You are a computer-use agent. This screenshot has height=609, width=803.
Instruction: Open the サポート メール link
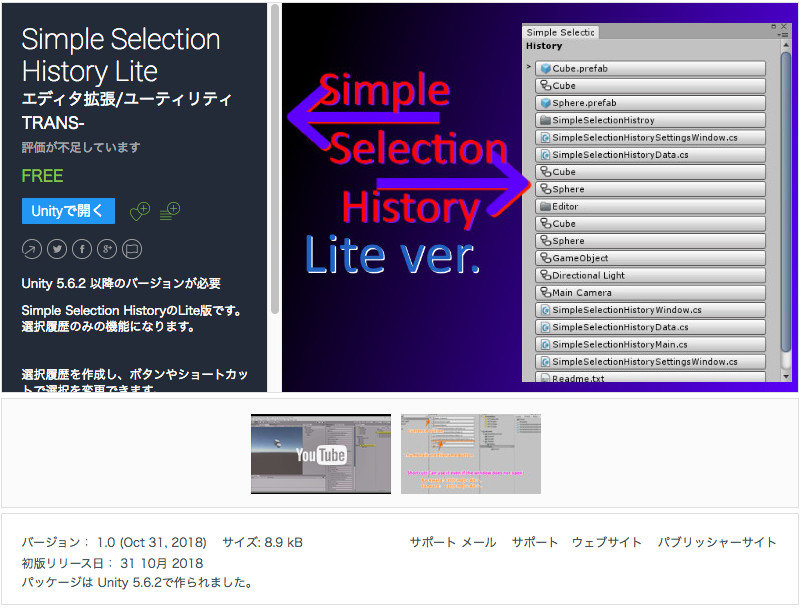coord(453,542)
